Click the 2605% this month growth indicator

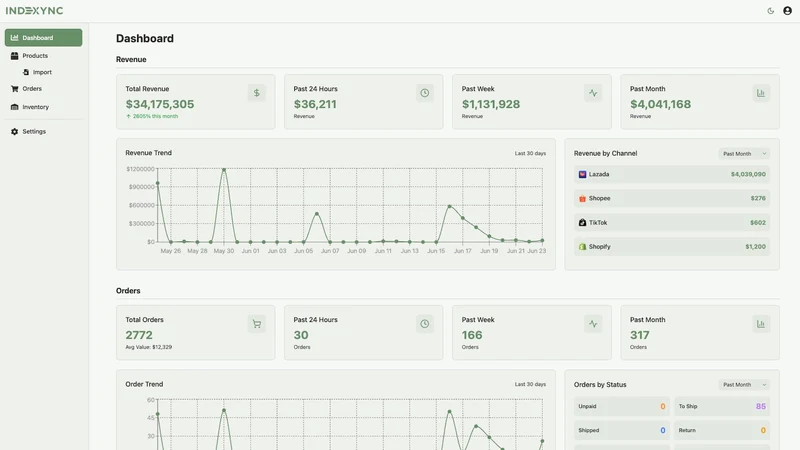(152, 116)
